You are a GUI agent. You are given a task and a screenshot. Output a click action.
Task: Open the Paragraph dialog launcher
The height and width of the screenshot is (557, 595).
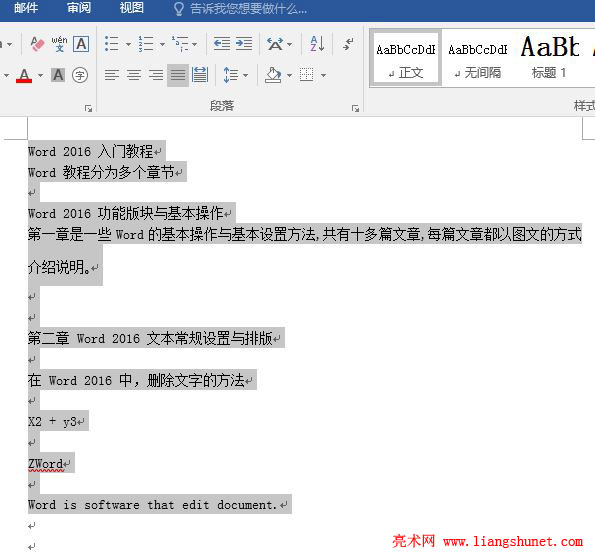pyautogui.click(x=355, y=109)
